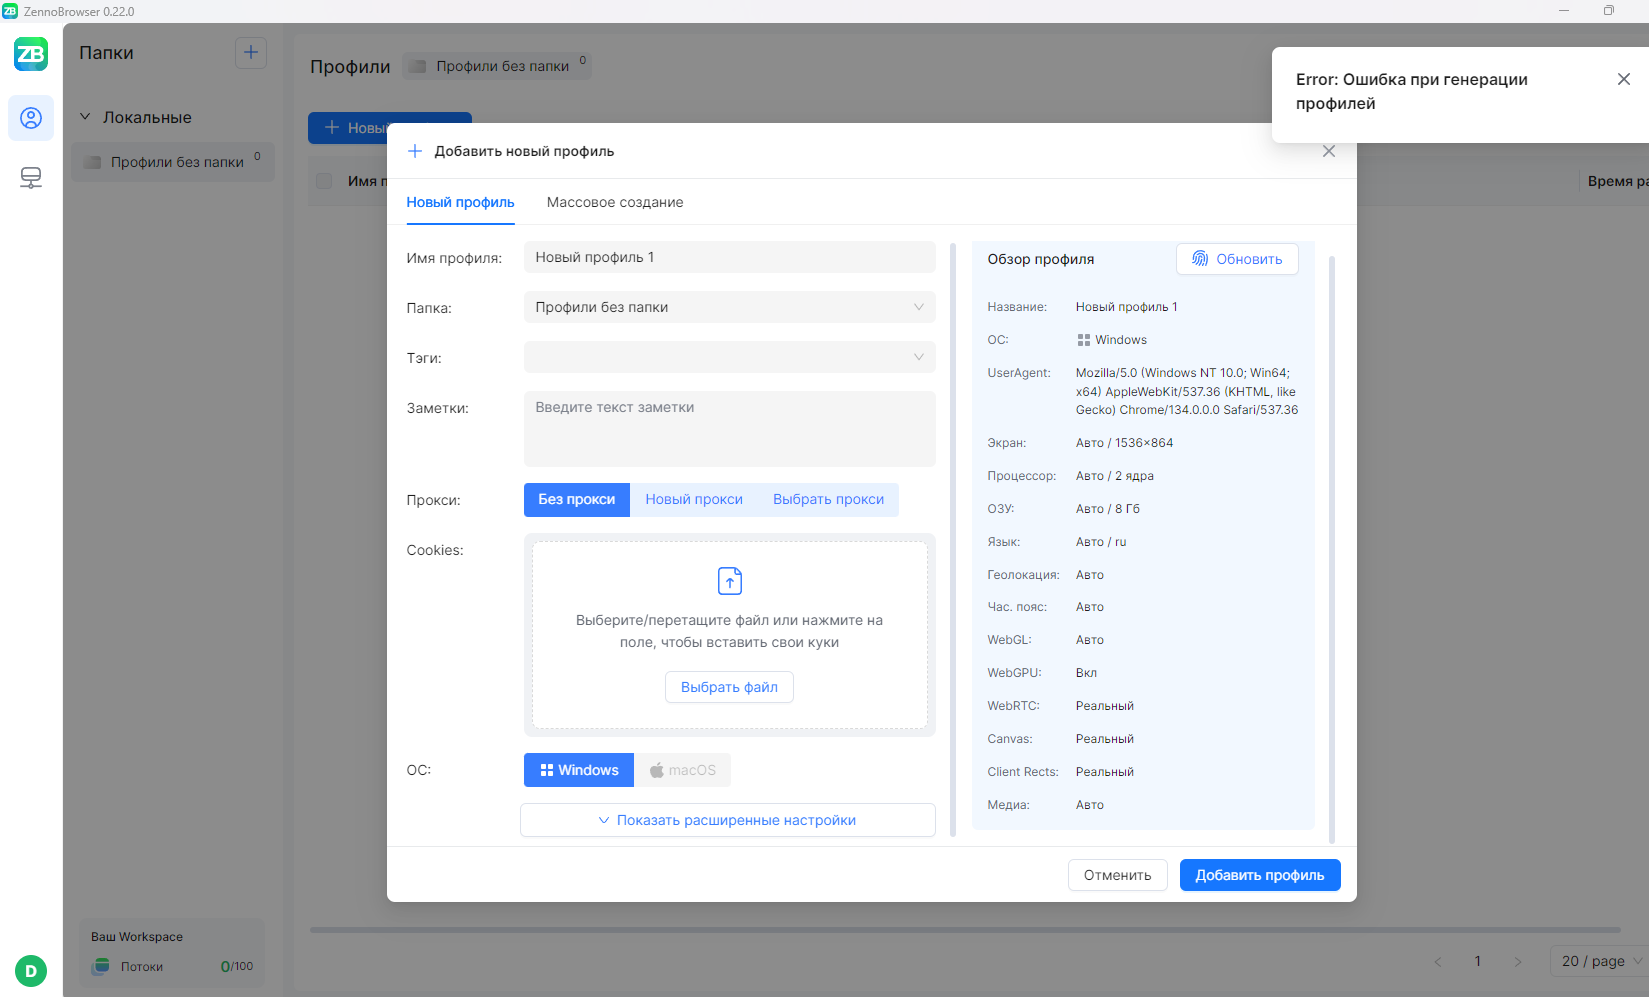Open the proxy section sidebar icon
This screenshot has height=997, width=1649.
click(x=31, y=178)
